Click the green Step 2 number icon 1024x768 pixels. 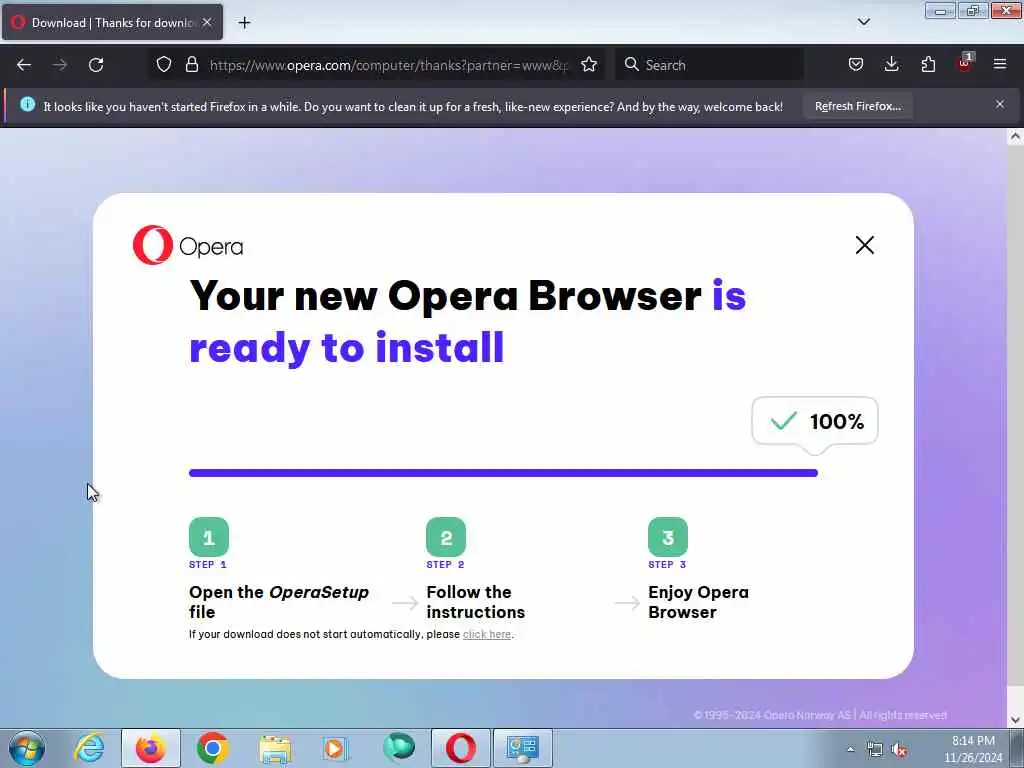click(446, 537)
